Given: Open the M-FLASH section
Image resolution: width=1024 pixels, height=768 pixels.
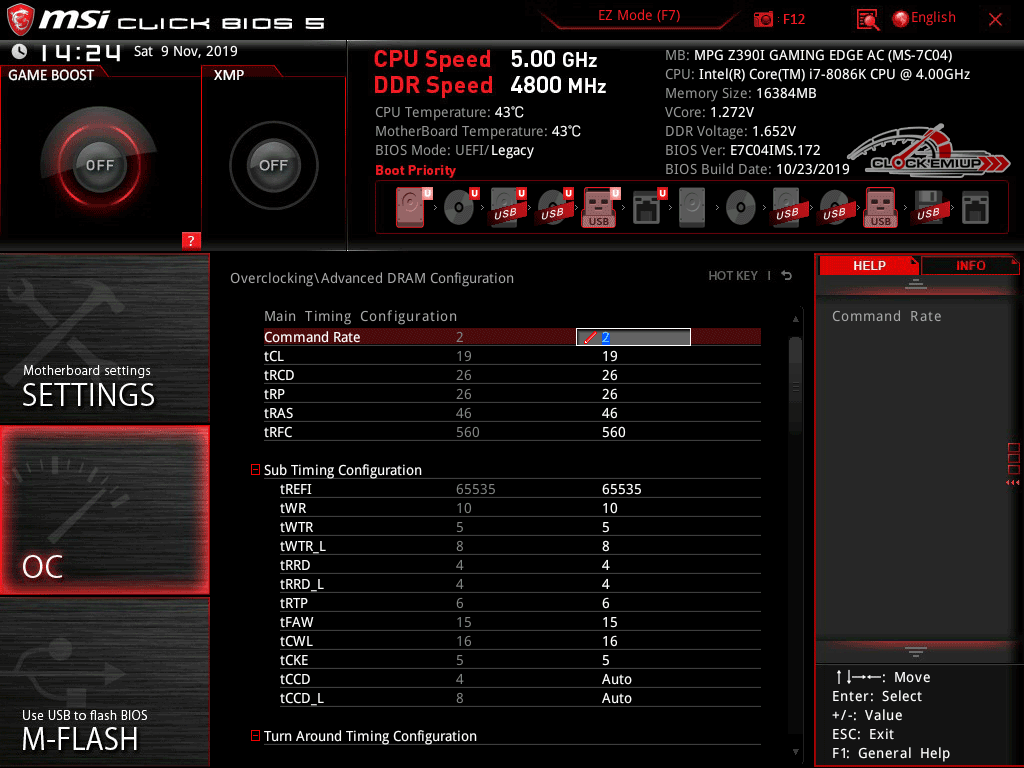Looking at the screenshot, I should pyautogui.click(x=104, y=680).
